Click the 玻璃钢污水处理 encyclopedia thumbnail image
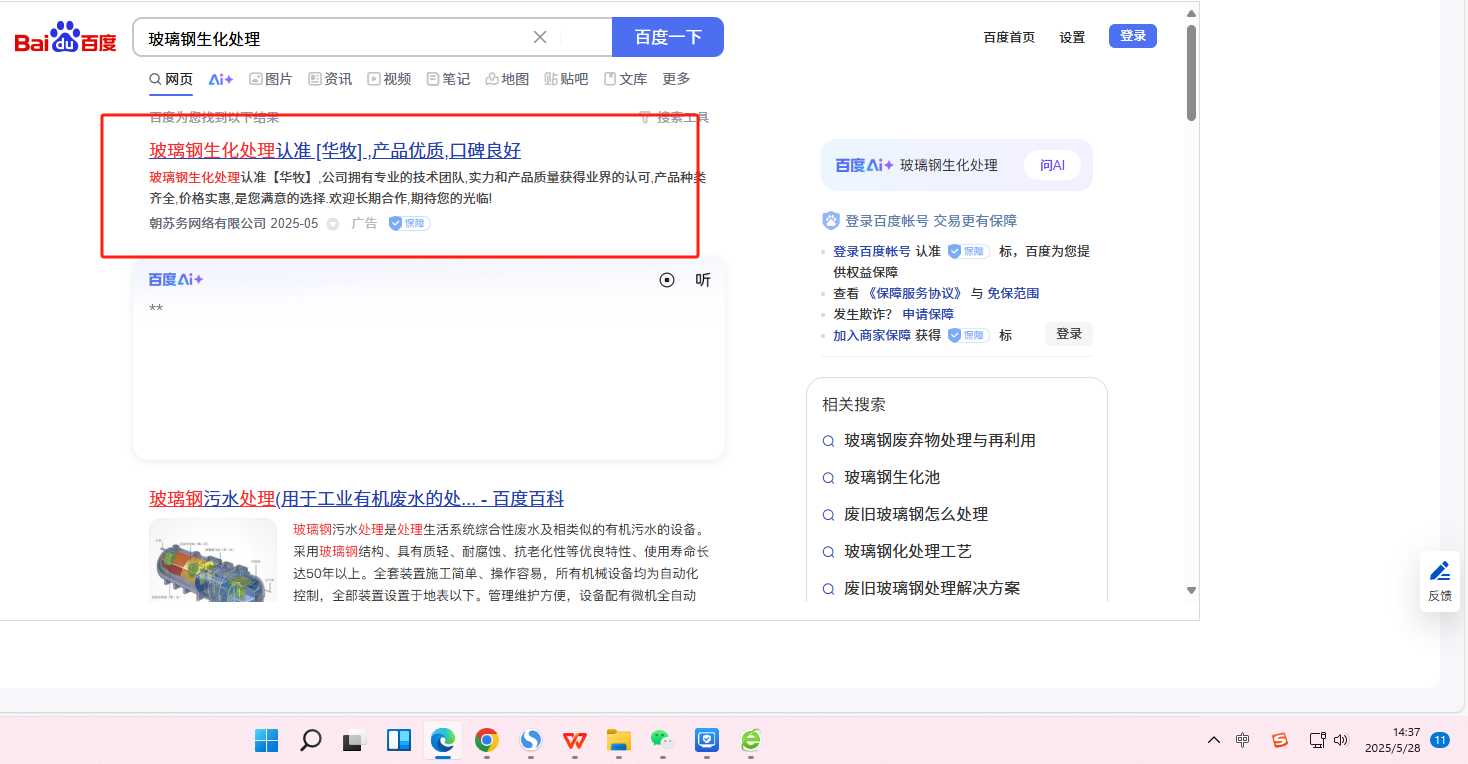This screenshot has width=1468, height=764. click(213, 560)
